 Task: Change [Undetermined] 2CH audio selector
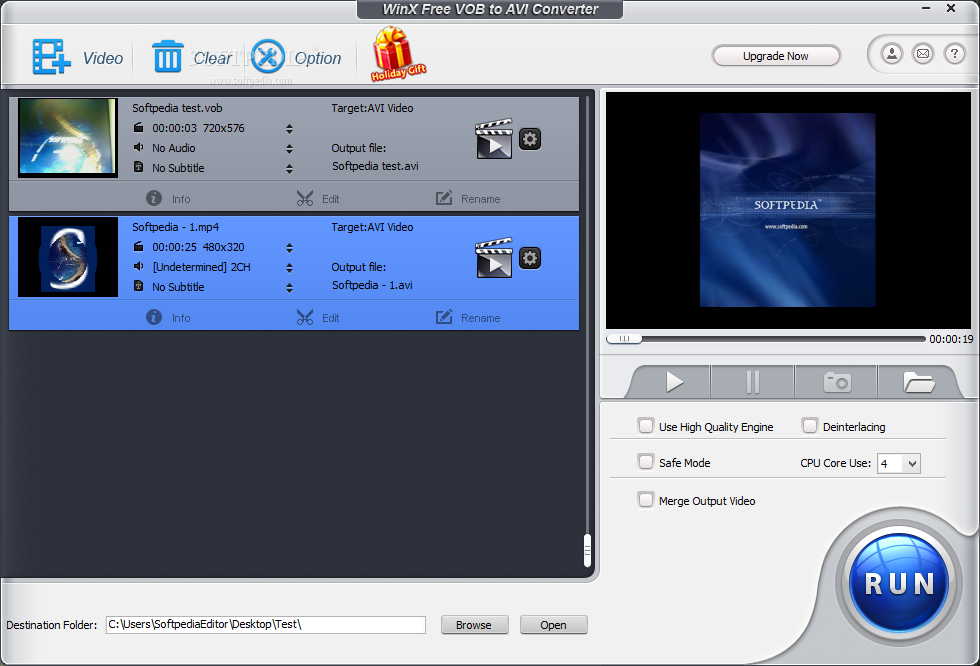click(289, 268)
